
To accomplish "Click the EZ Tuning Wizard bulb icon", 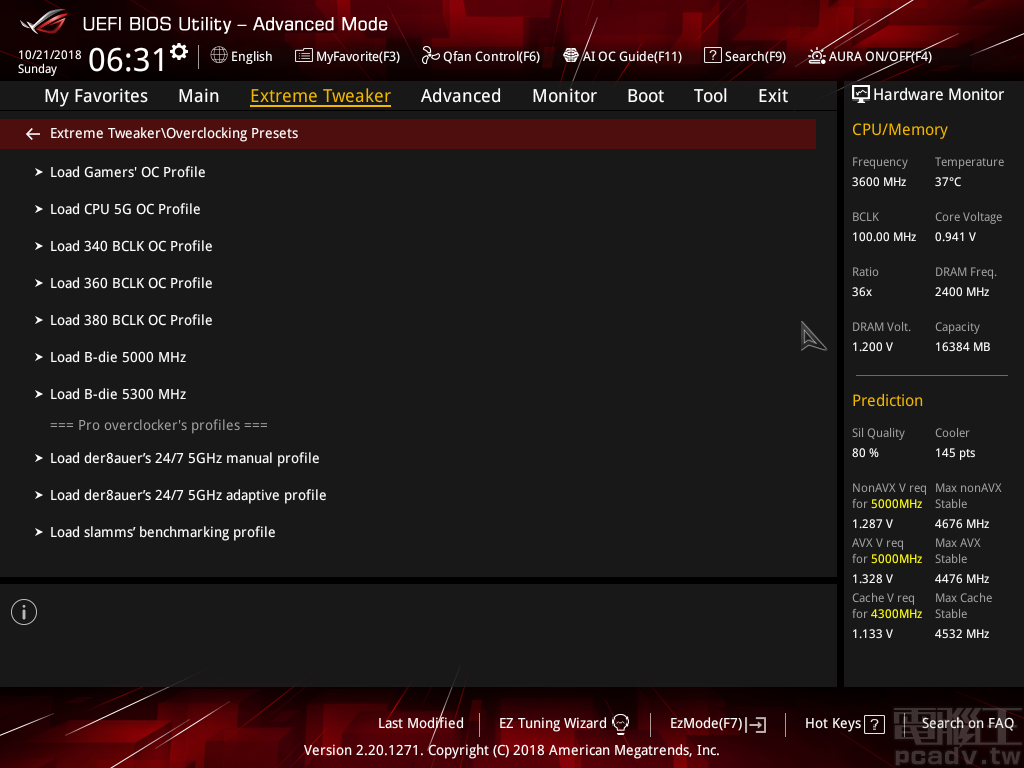I will tap(620, 724).
